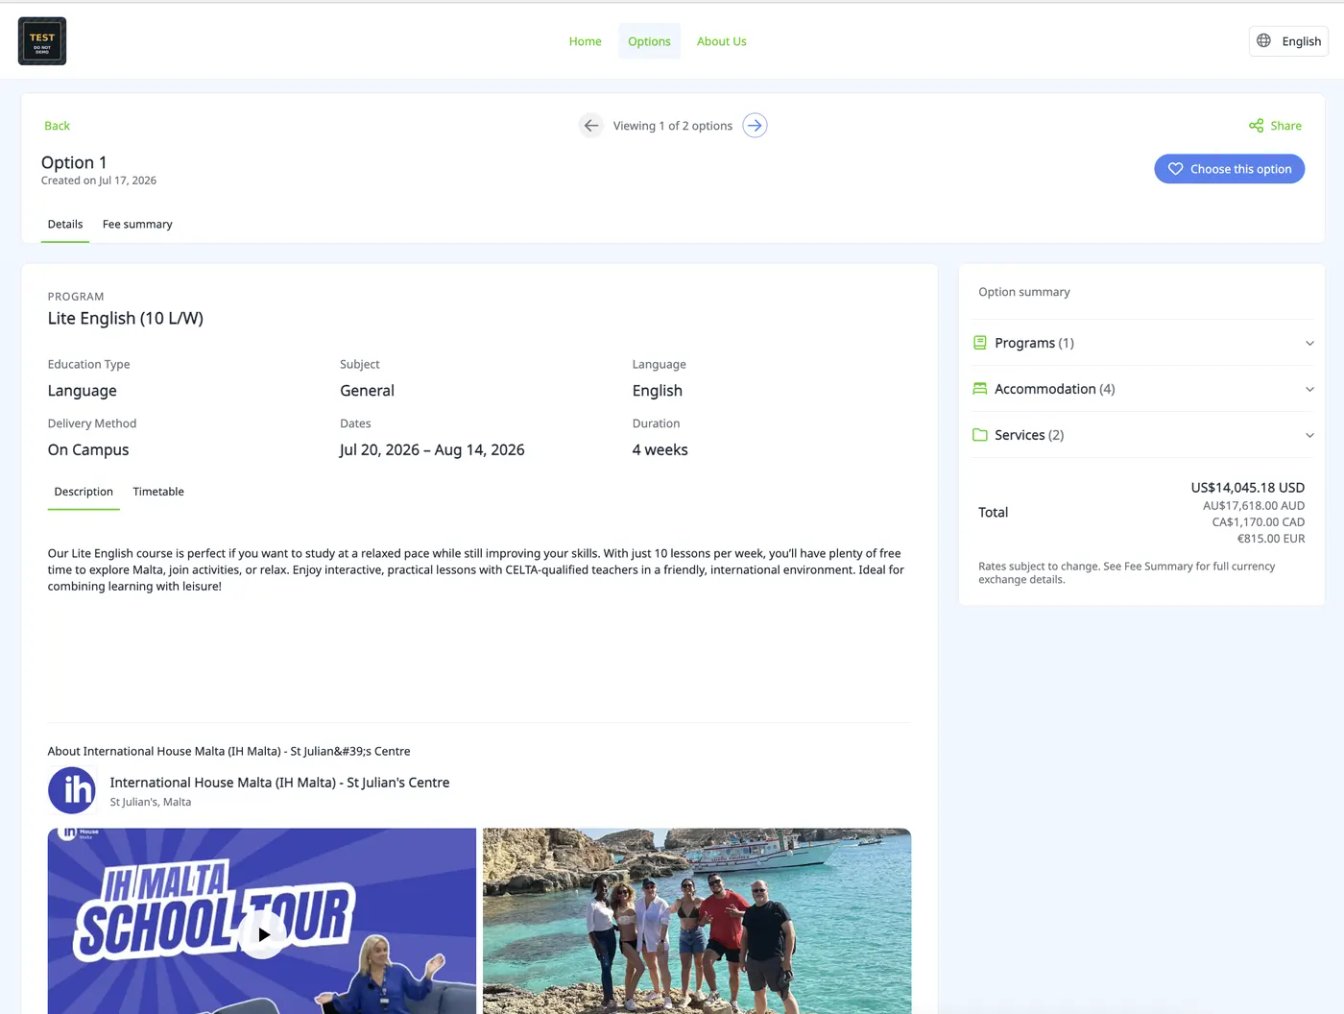
Task: Click the Option summary heading
Action: (1024, 292)
